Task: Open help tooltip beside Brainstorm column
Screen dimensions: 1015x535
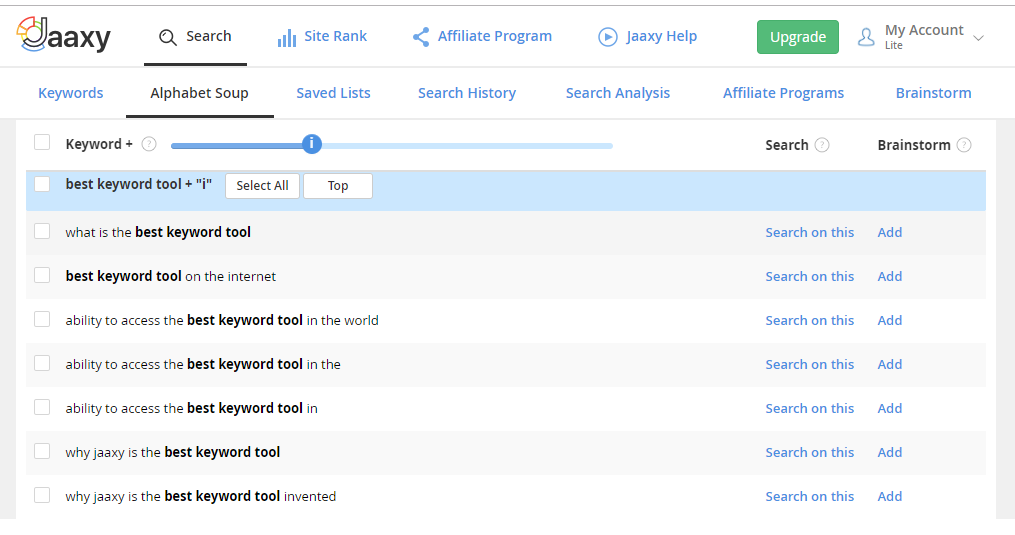Action: coord(964,144)
